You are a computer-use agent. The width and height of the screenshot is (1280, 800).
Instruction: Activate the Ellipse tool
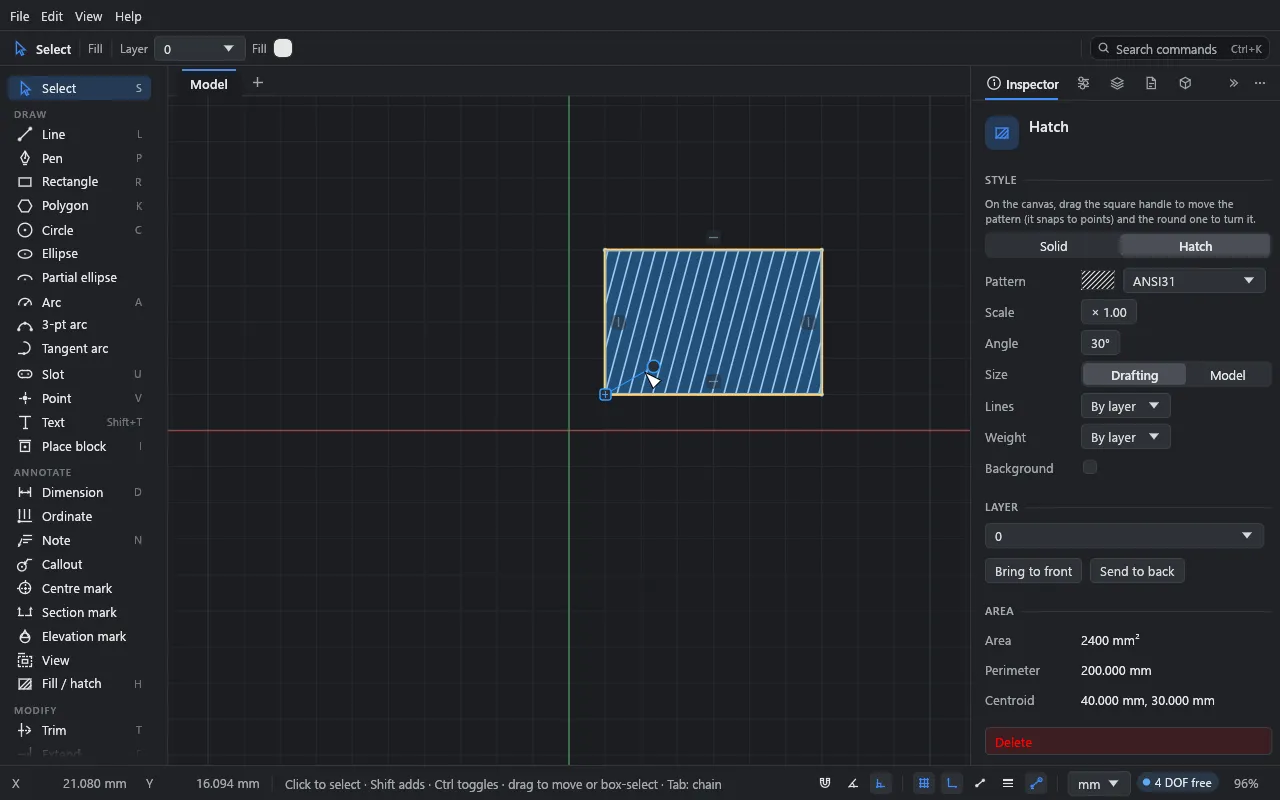pos(79,254)
